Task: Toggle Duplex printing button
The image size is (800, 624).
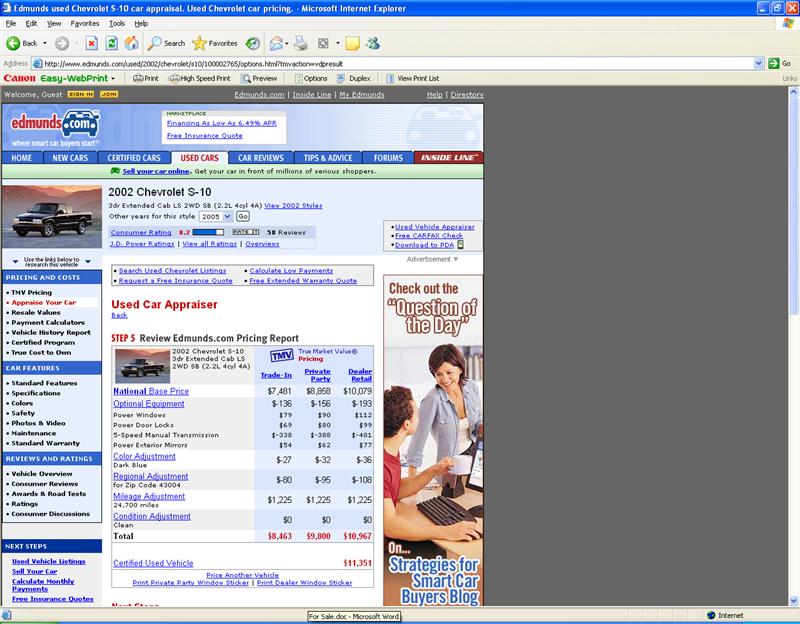Action: tap(354, 79)
